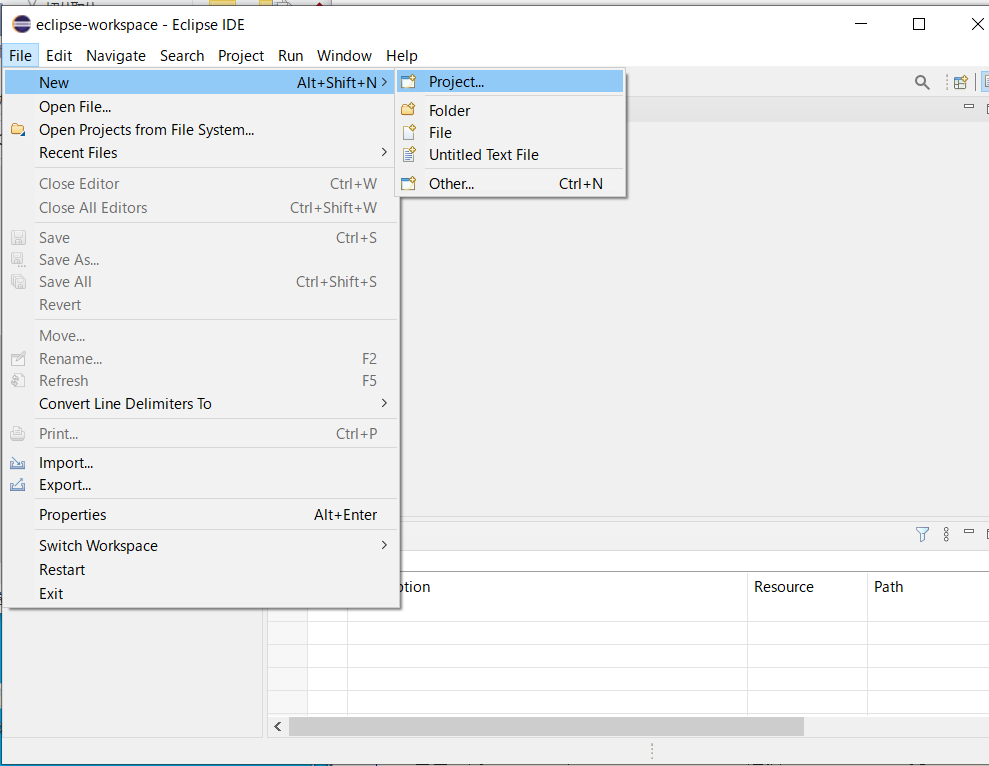Open the Problems view three-dots menu

[x=946, y=534]
